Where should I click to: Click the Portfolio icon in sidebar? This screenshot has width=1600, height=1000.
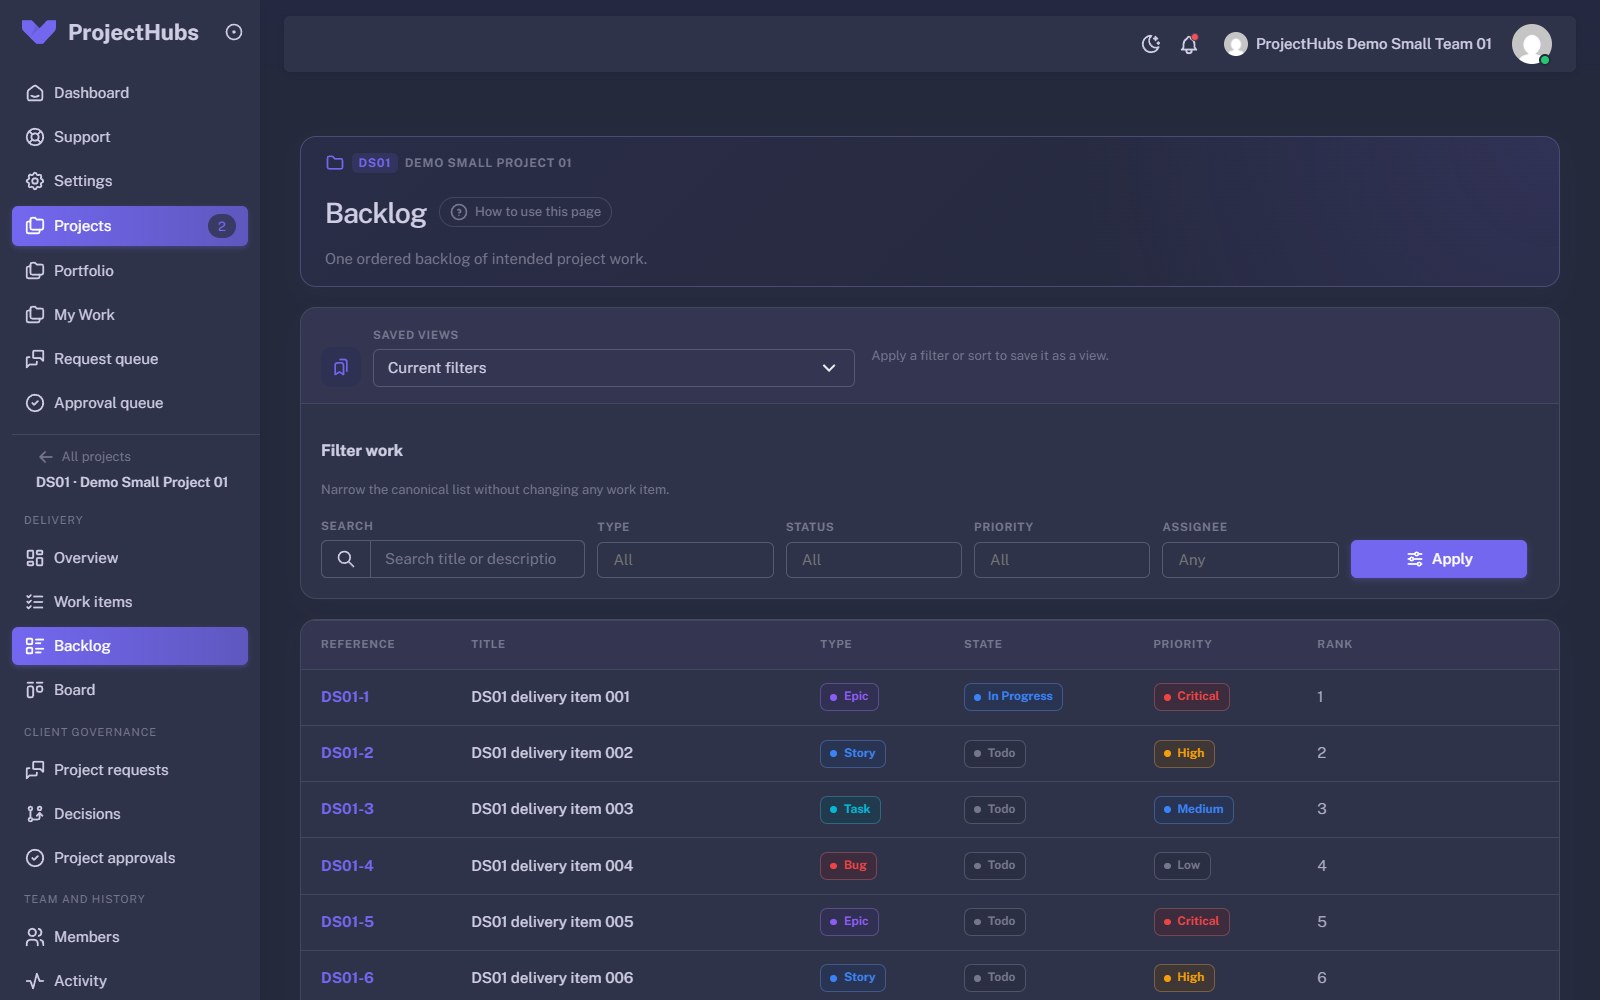tap(35, 271)
